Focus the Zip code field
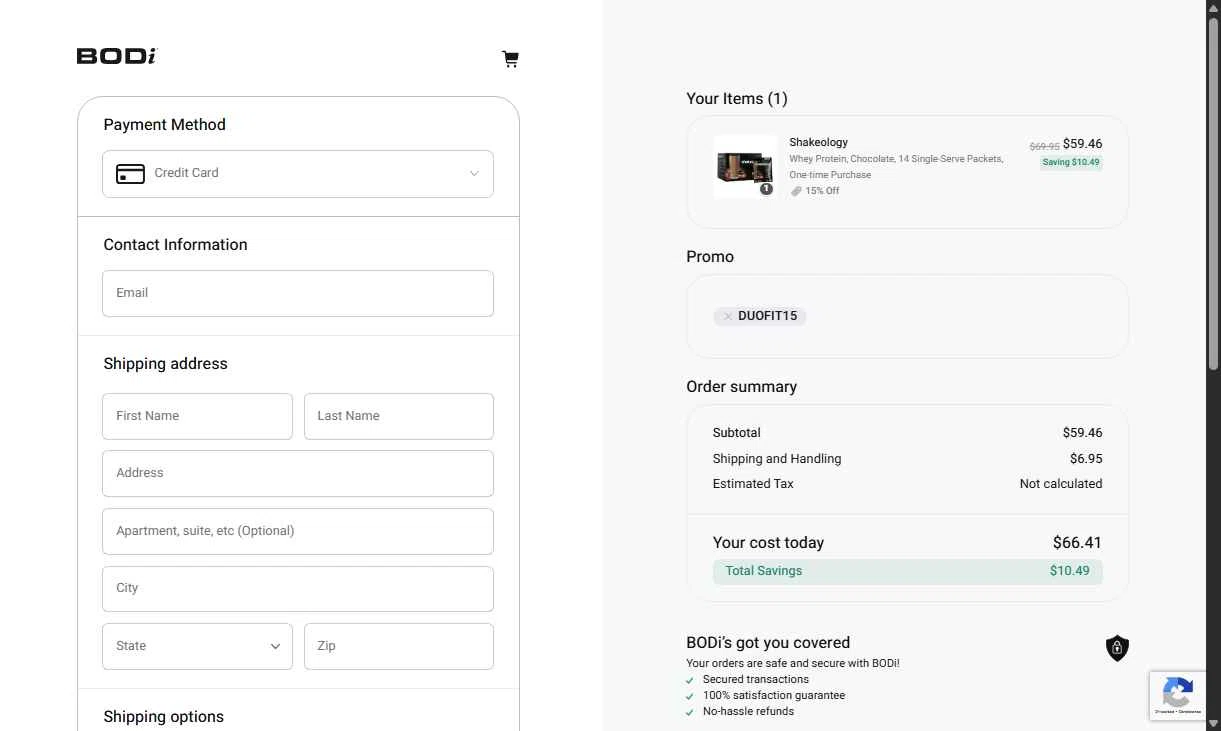Image resolution: width=1221 pixels, height=731 pixels. 398,646
